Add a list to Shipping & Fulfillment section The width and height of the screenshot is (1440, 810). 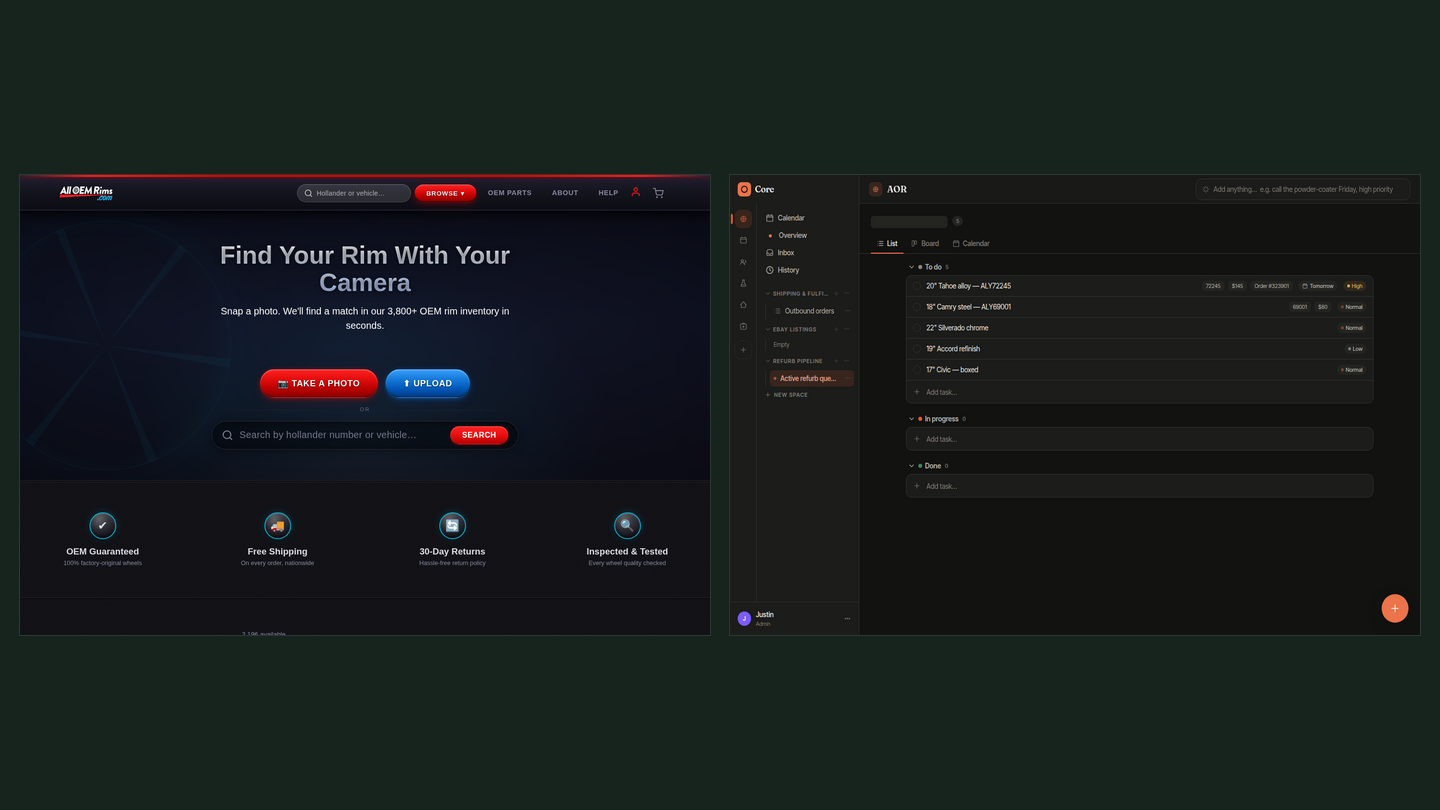[x=836, y=293]
